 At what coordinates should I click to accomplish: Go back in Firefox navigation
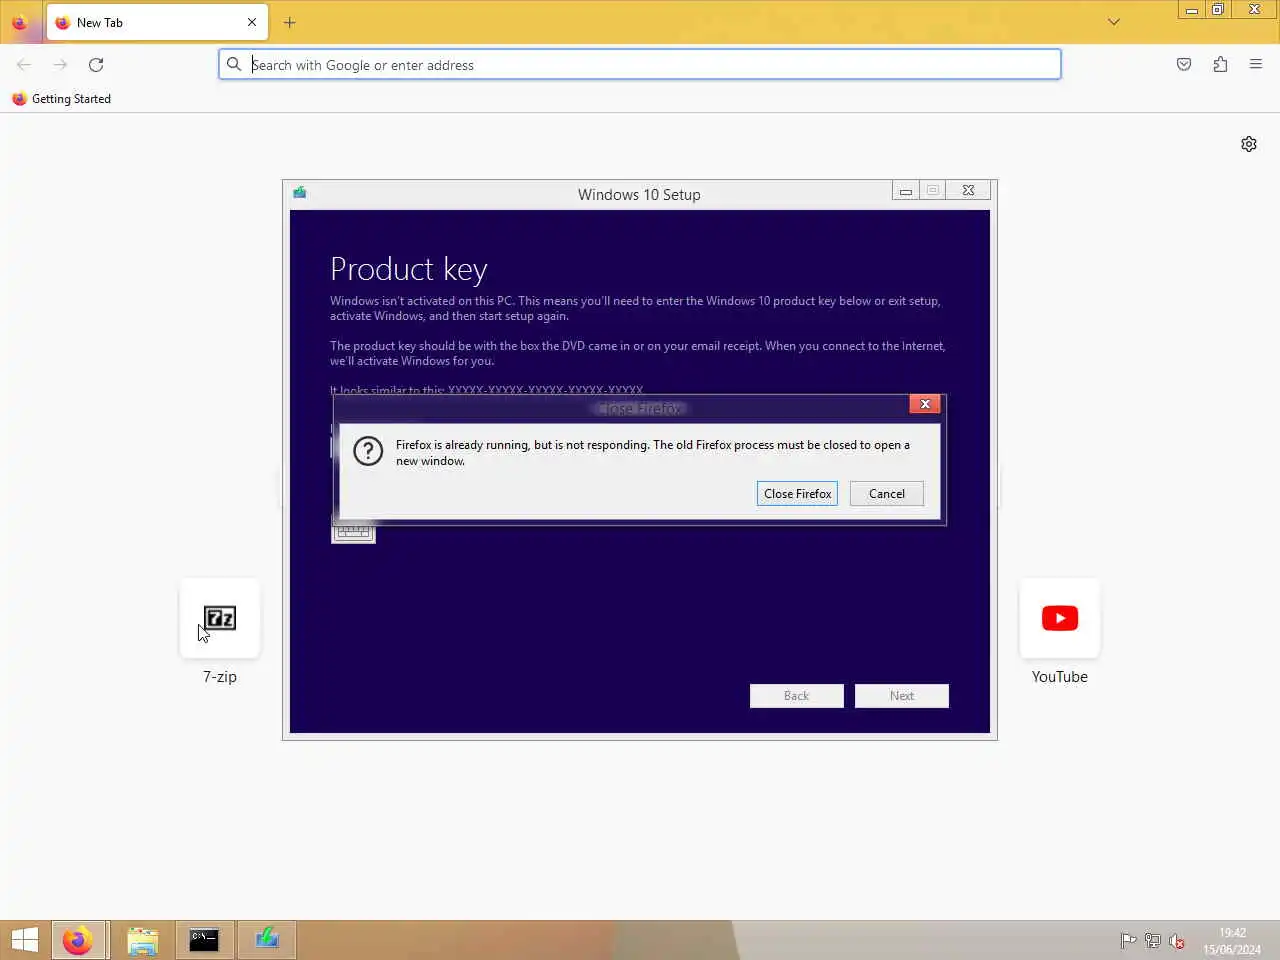coord(24,64)
